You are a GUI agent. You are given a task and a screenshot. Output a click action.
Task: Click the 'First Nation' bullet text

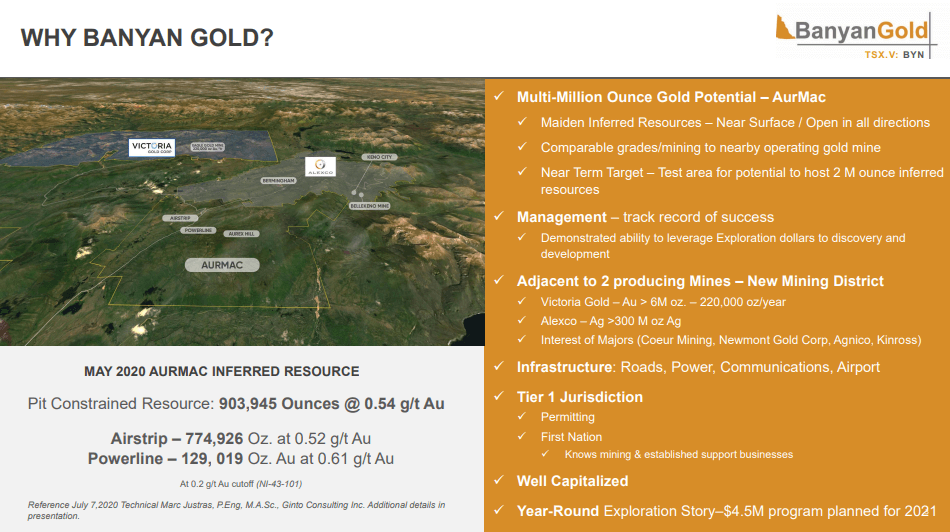click(x=571, y=437)
